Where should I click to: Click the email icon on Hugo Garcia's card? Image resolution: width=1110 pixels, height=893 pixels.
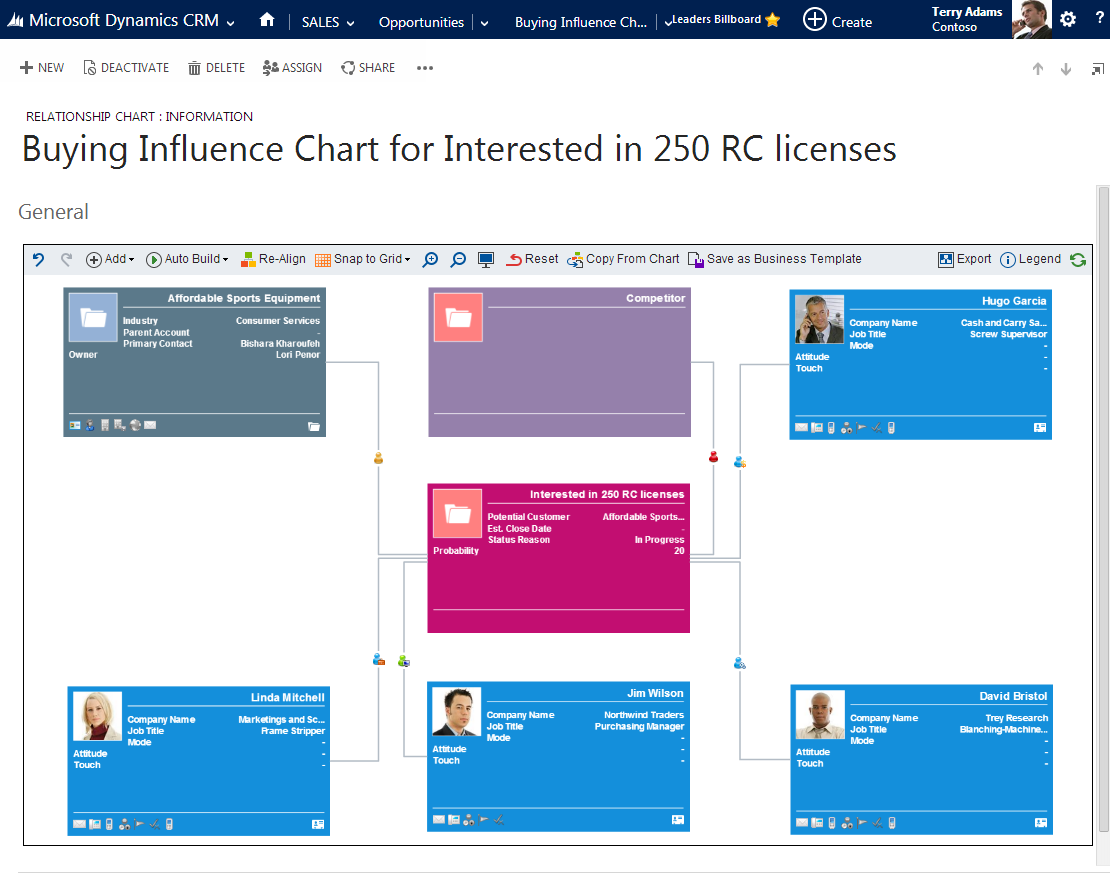801,428
